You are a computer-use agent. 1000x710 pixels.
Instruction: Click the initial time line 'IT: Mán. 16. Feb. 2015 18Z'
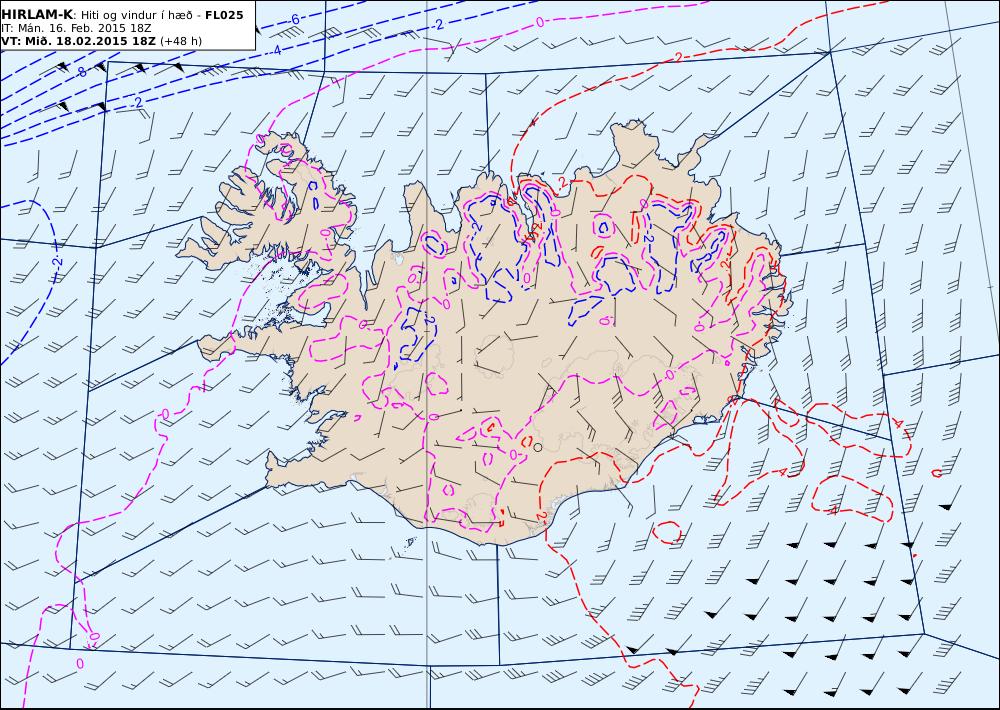pos(76,28)
